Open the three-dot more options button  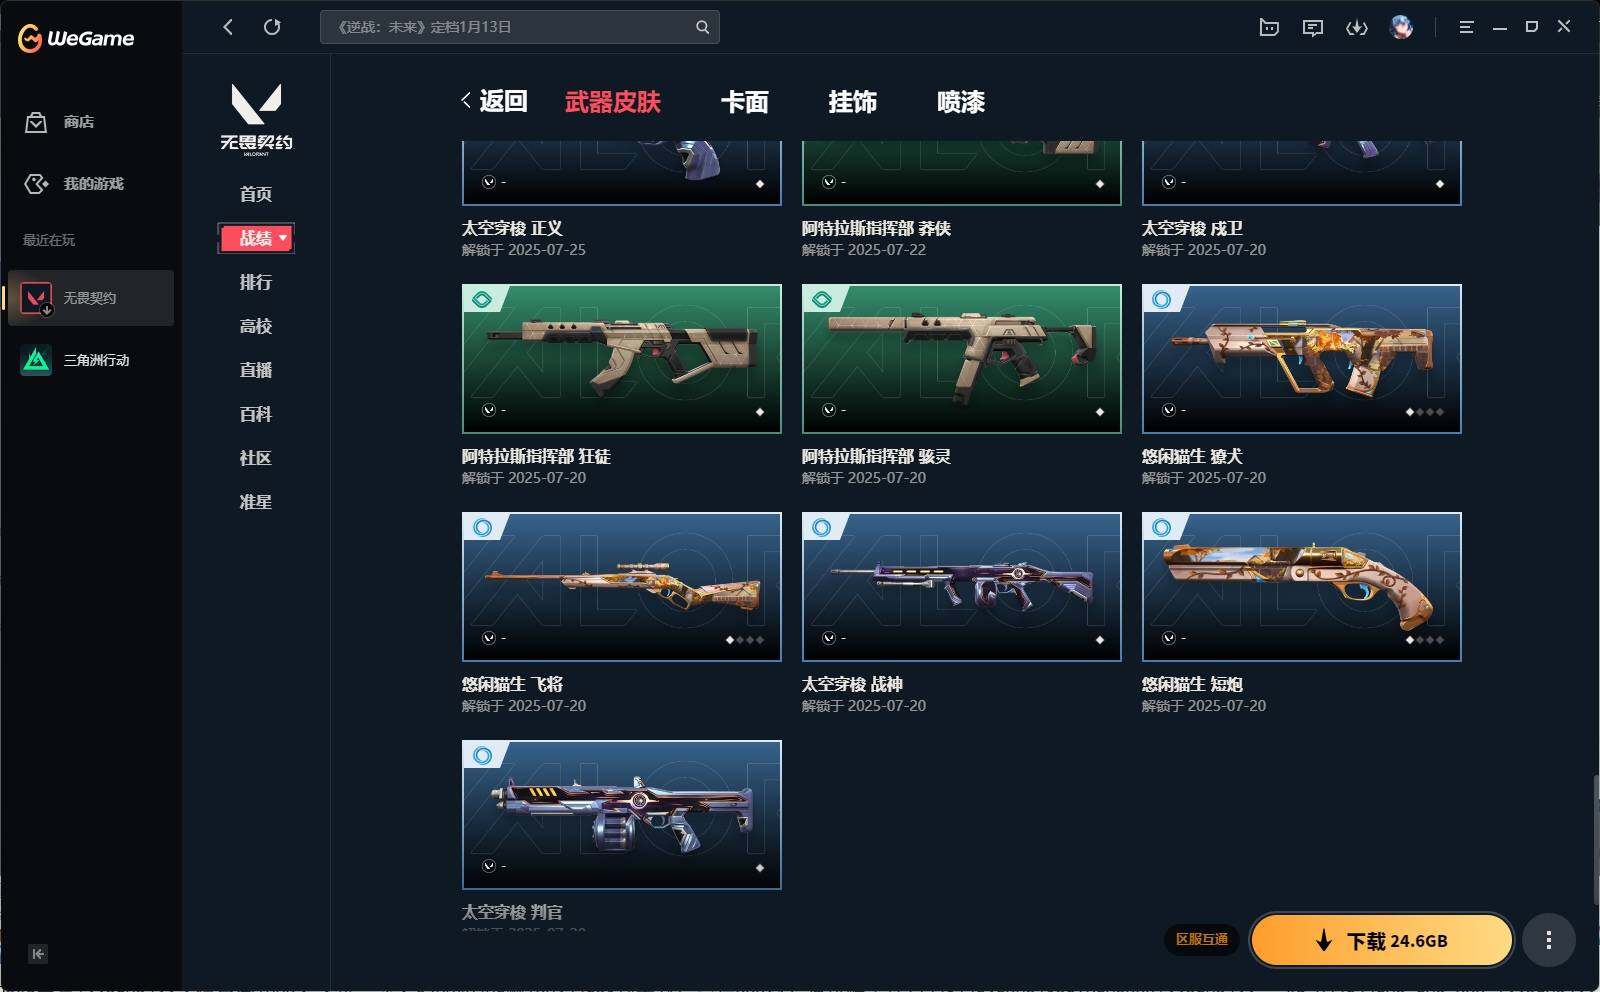[x=1549, y=940]
